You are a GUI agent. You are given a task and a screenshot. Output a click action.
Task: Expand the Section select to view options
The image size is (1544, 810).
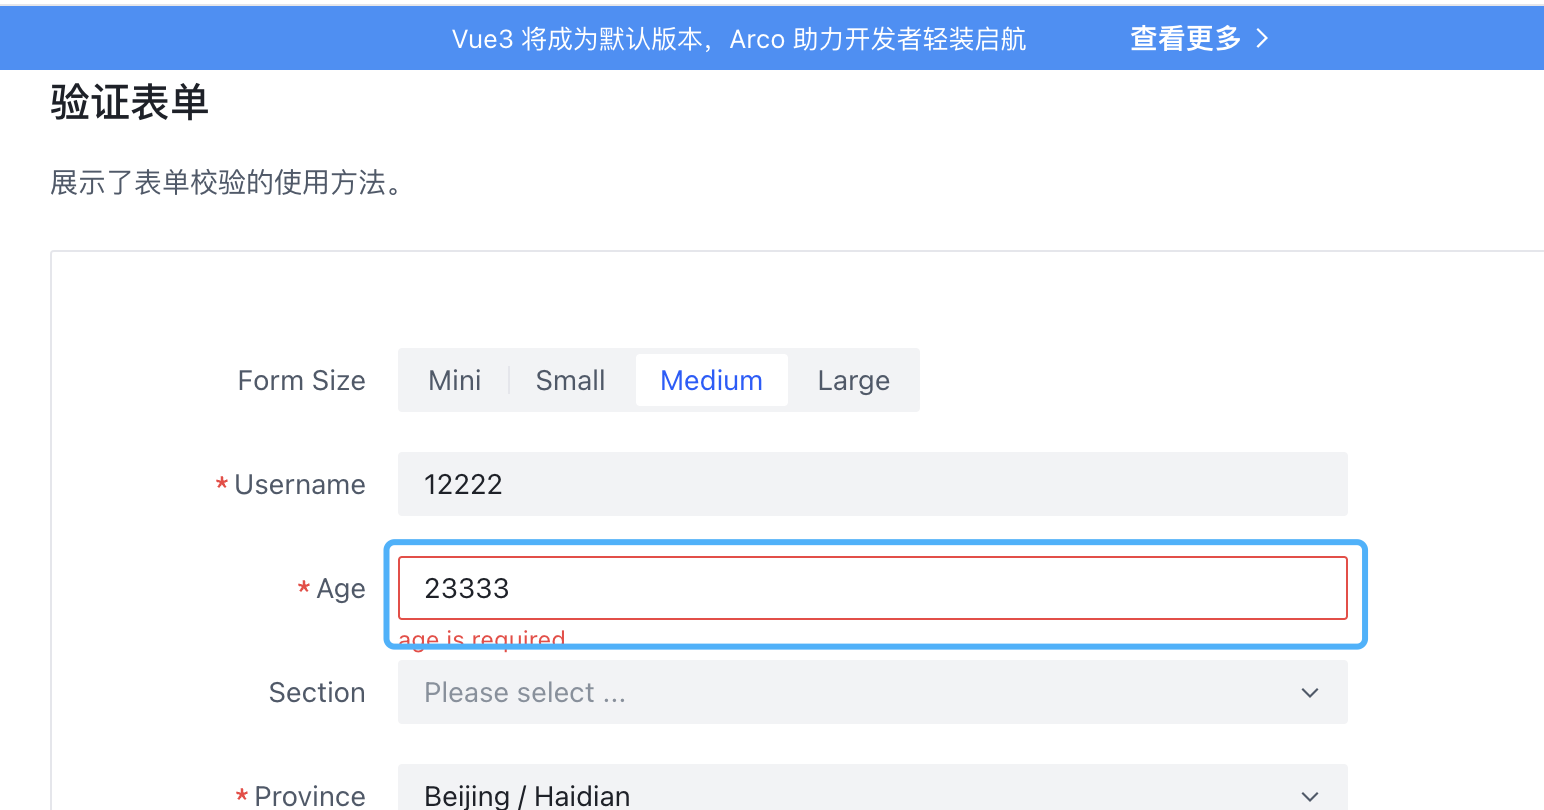[x=870, y=692]
